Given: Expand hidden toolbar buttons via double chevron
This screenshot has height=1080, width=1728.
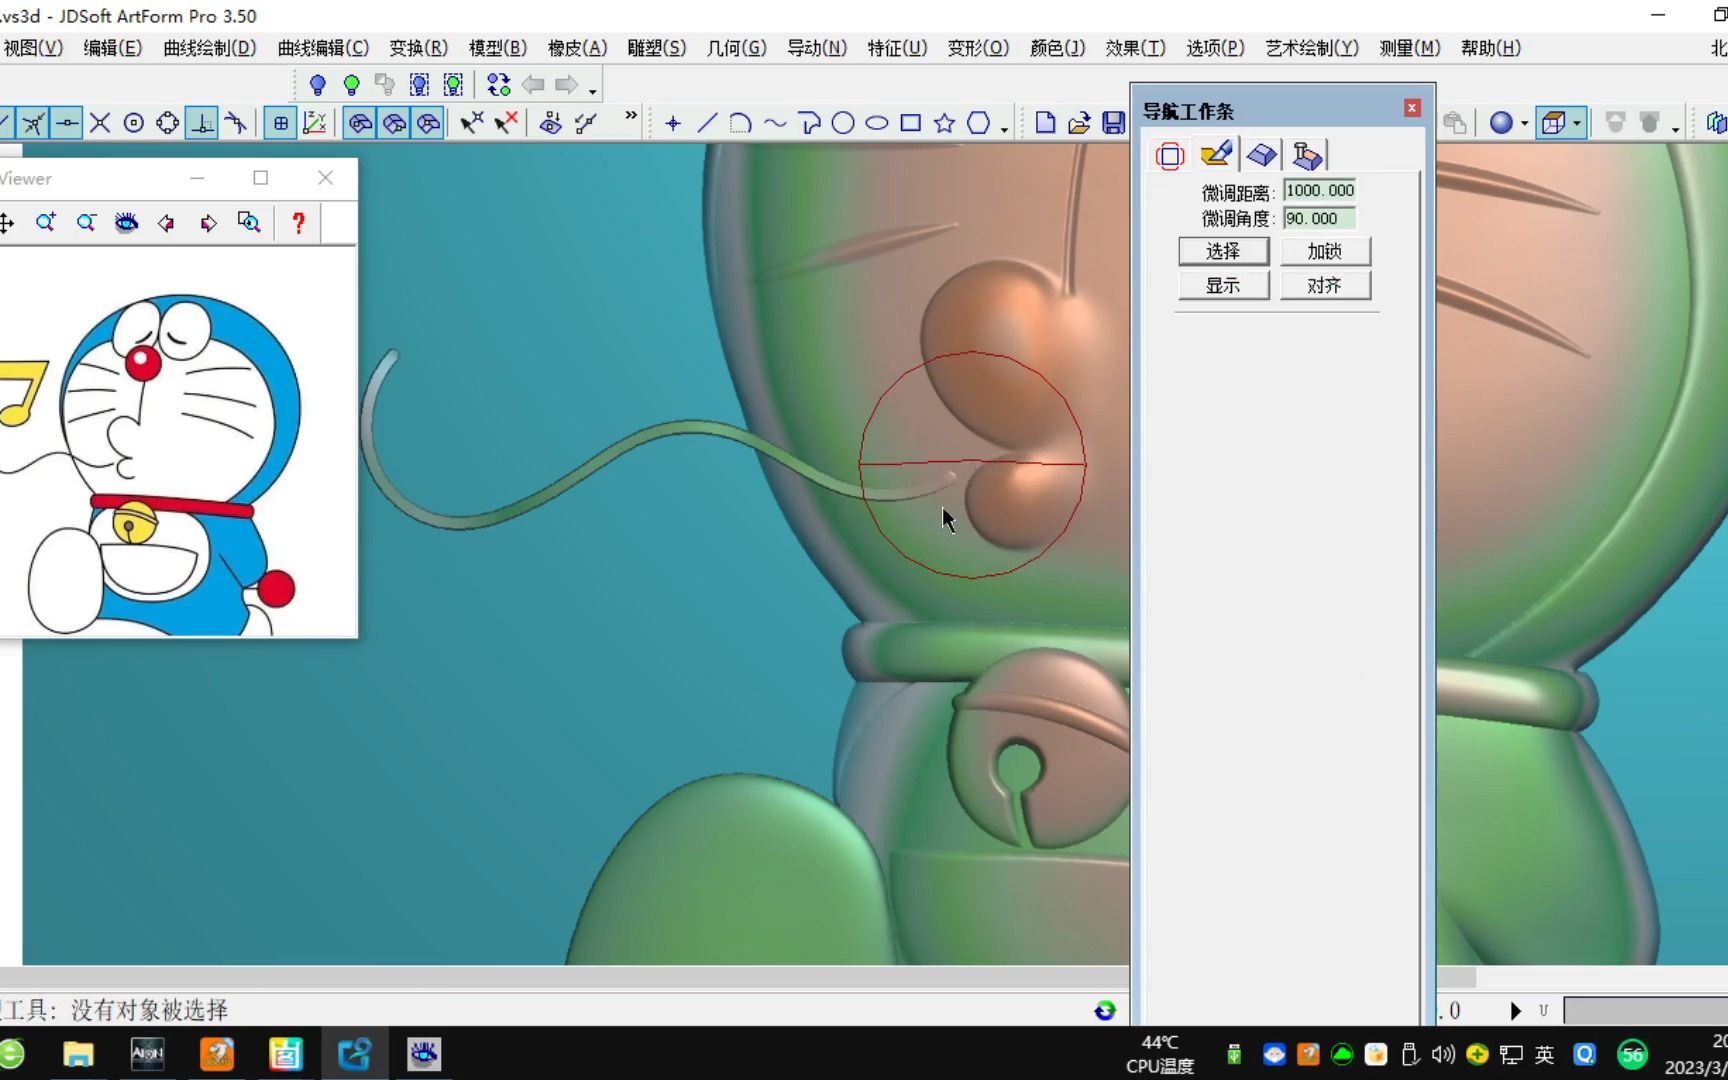Looking at the screenshot, I should pos(631,116).
